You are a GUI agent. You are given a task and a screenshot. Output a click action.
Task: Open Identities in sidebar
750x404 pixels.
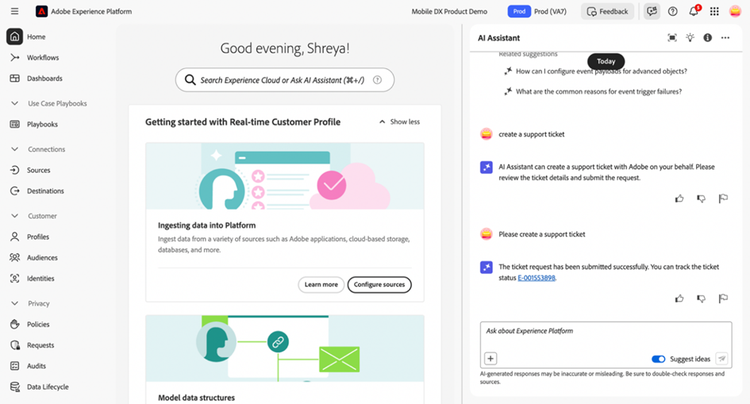coord(32,278)
